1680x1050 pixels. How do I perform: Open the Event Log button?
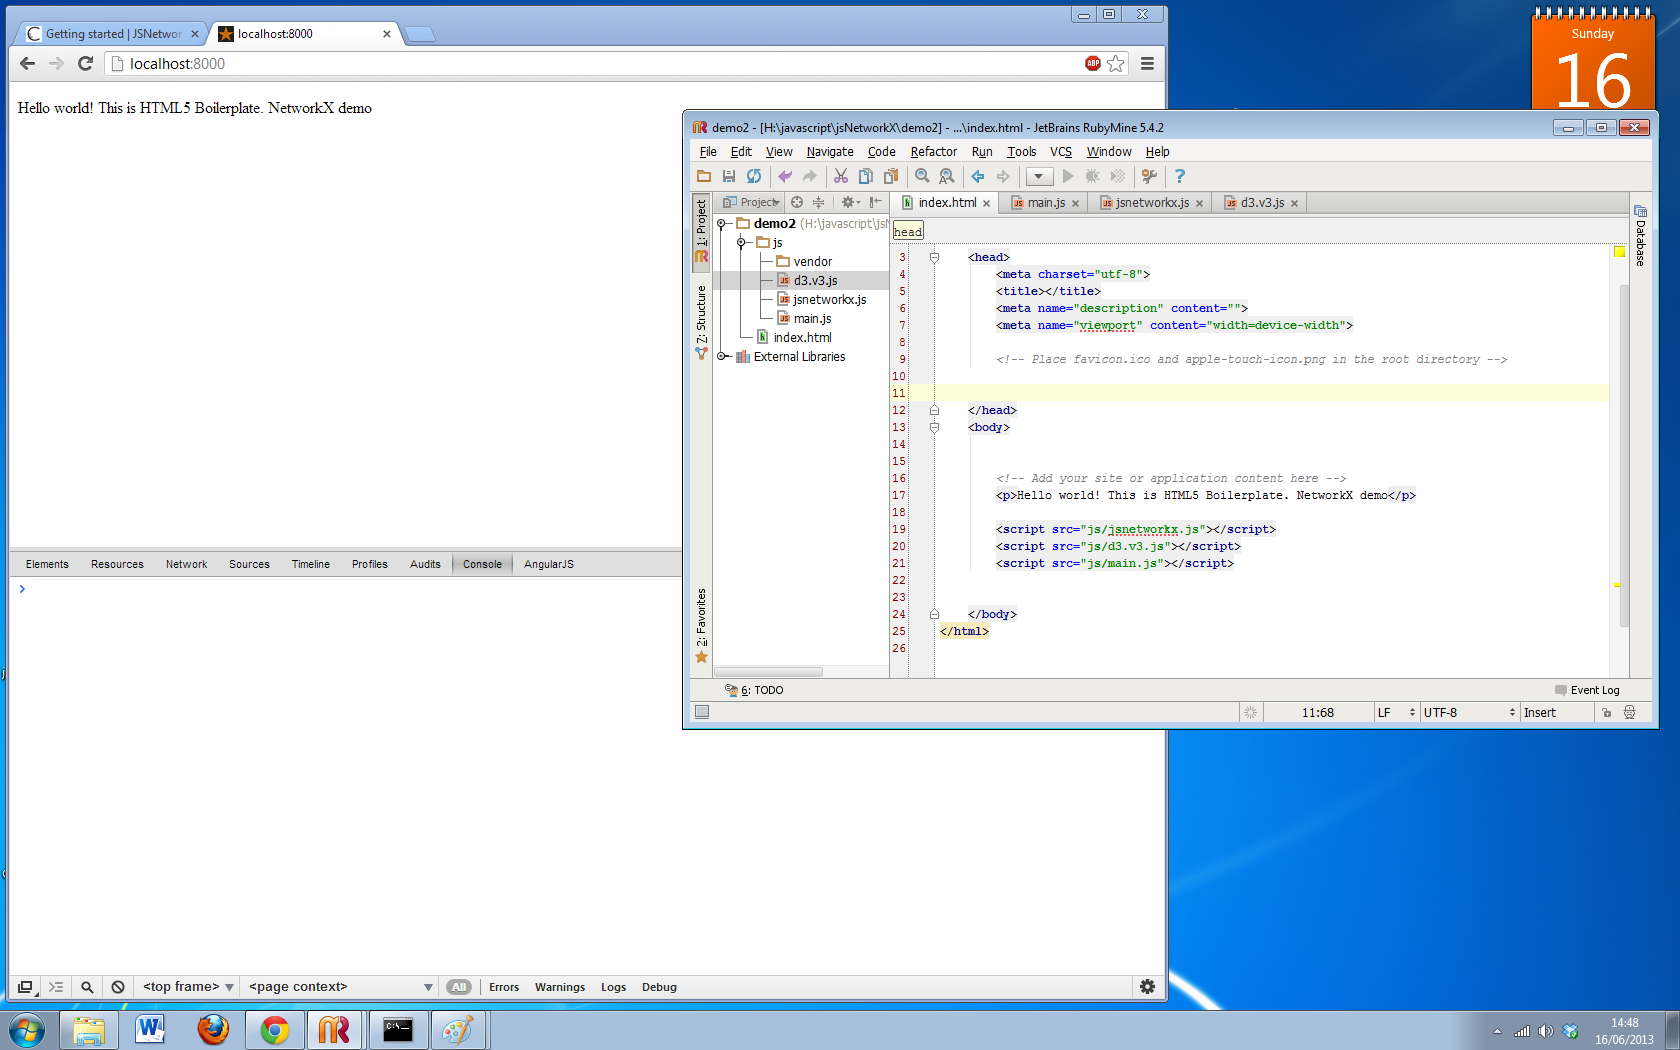[1587, 690]
